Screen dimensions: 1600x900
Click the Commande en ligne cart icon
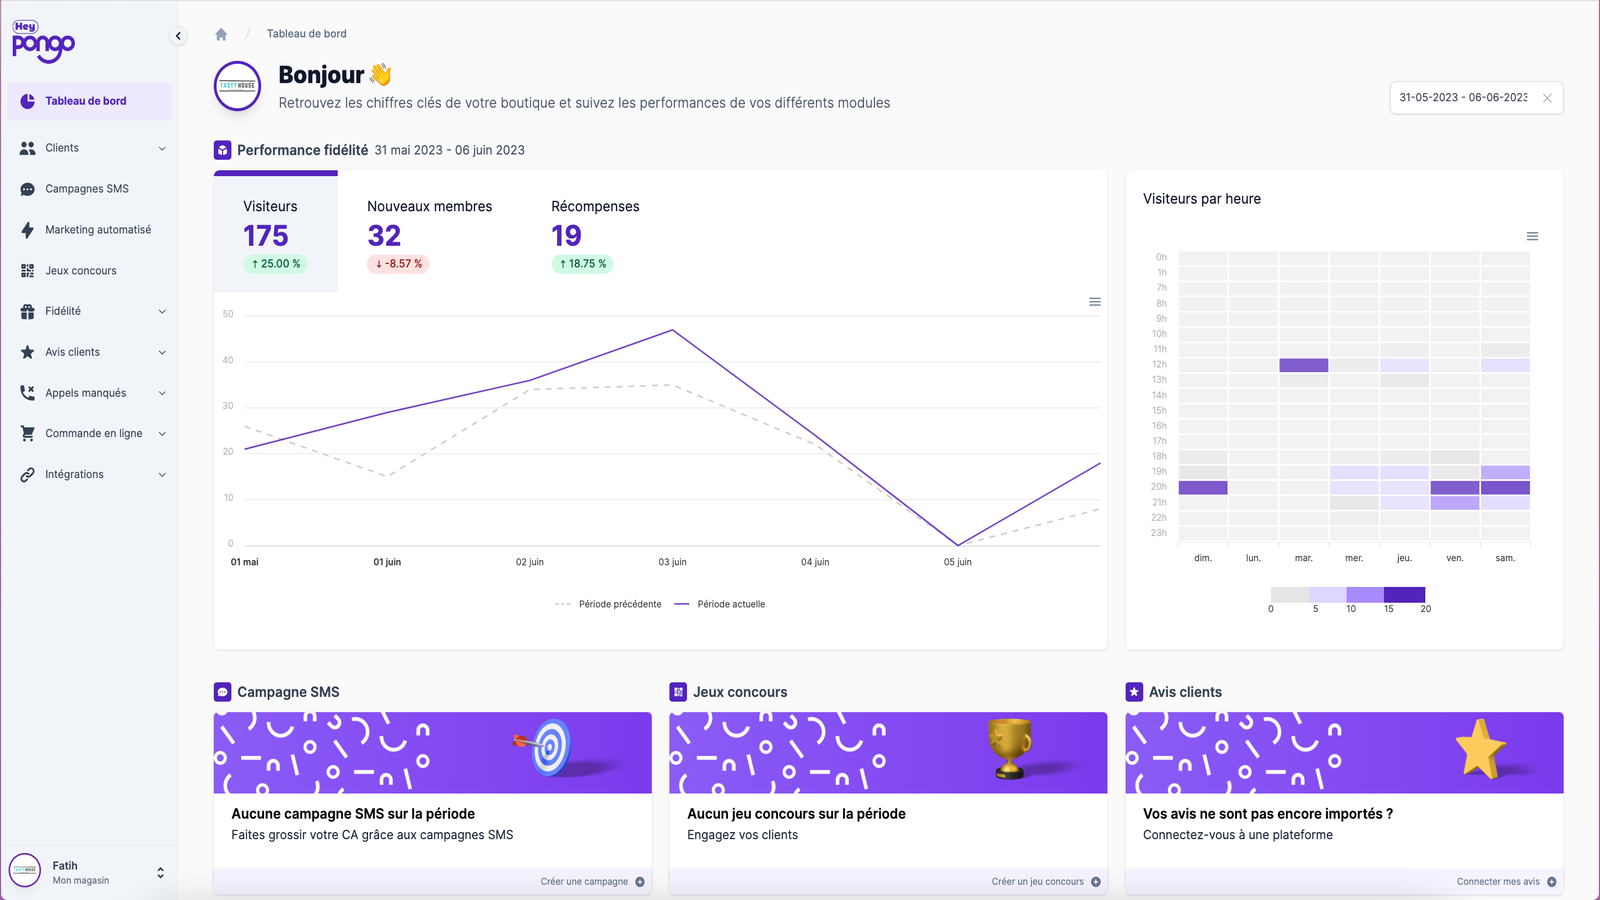click(27, 433)
